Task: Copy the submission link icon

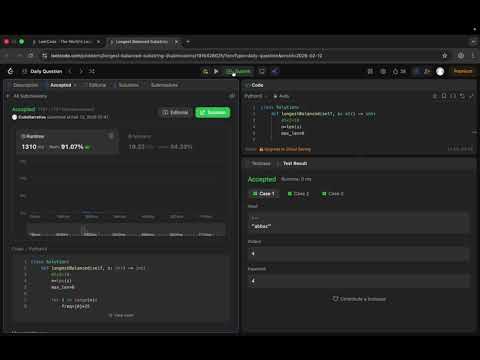Action: click(232, 96)
